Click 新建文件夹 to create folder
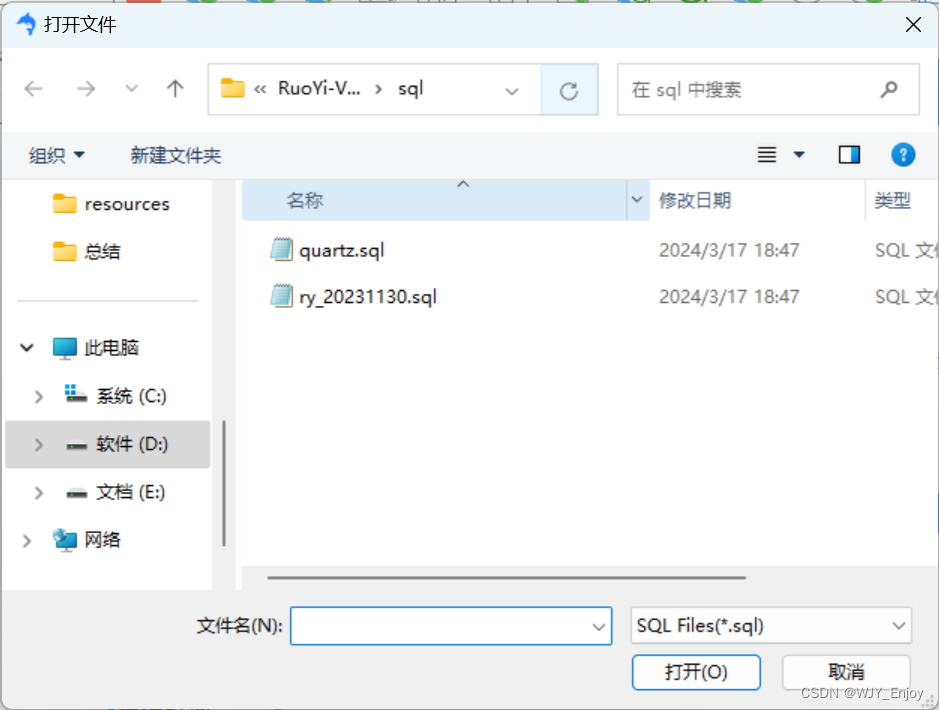 pos(176,156)
